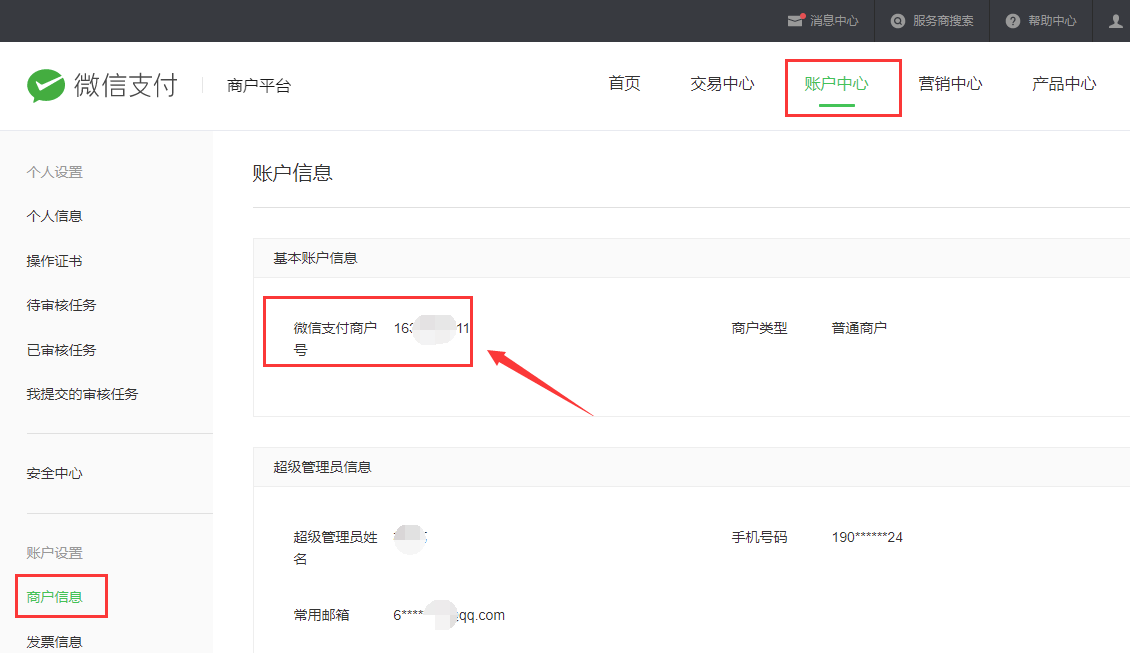Screen dimensions: 1130x653
Task: Open 个人信息 in the sidebar
Action: (x=54, y=216)
